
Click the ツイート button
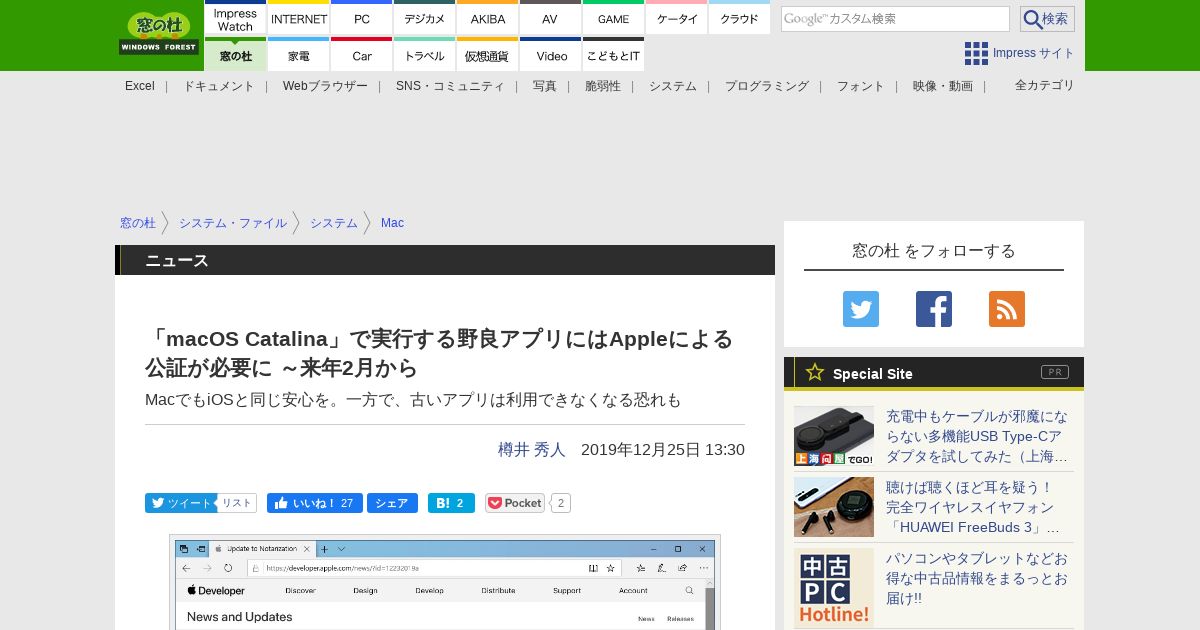(x=180, y=503)
